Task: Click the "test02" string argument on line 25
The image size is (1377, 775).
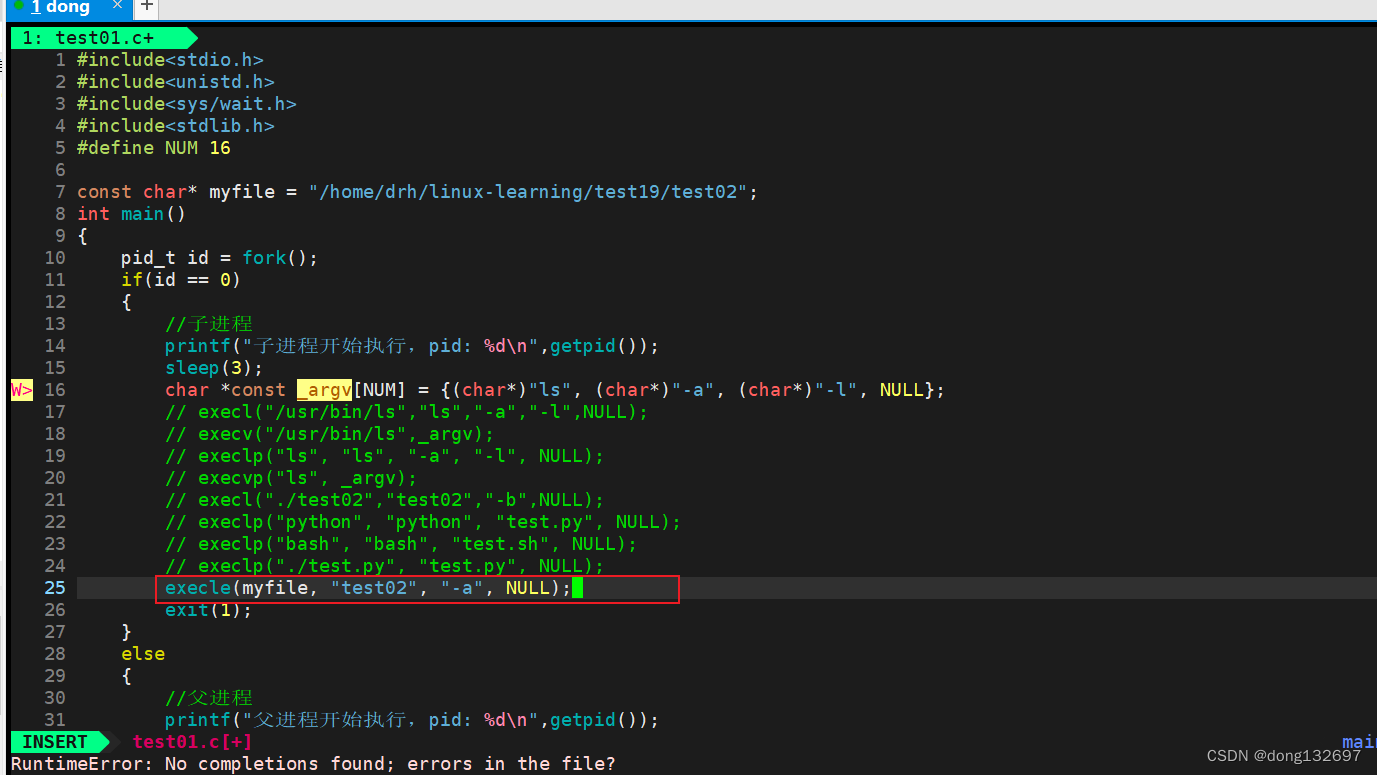Action: [374, 588]
